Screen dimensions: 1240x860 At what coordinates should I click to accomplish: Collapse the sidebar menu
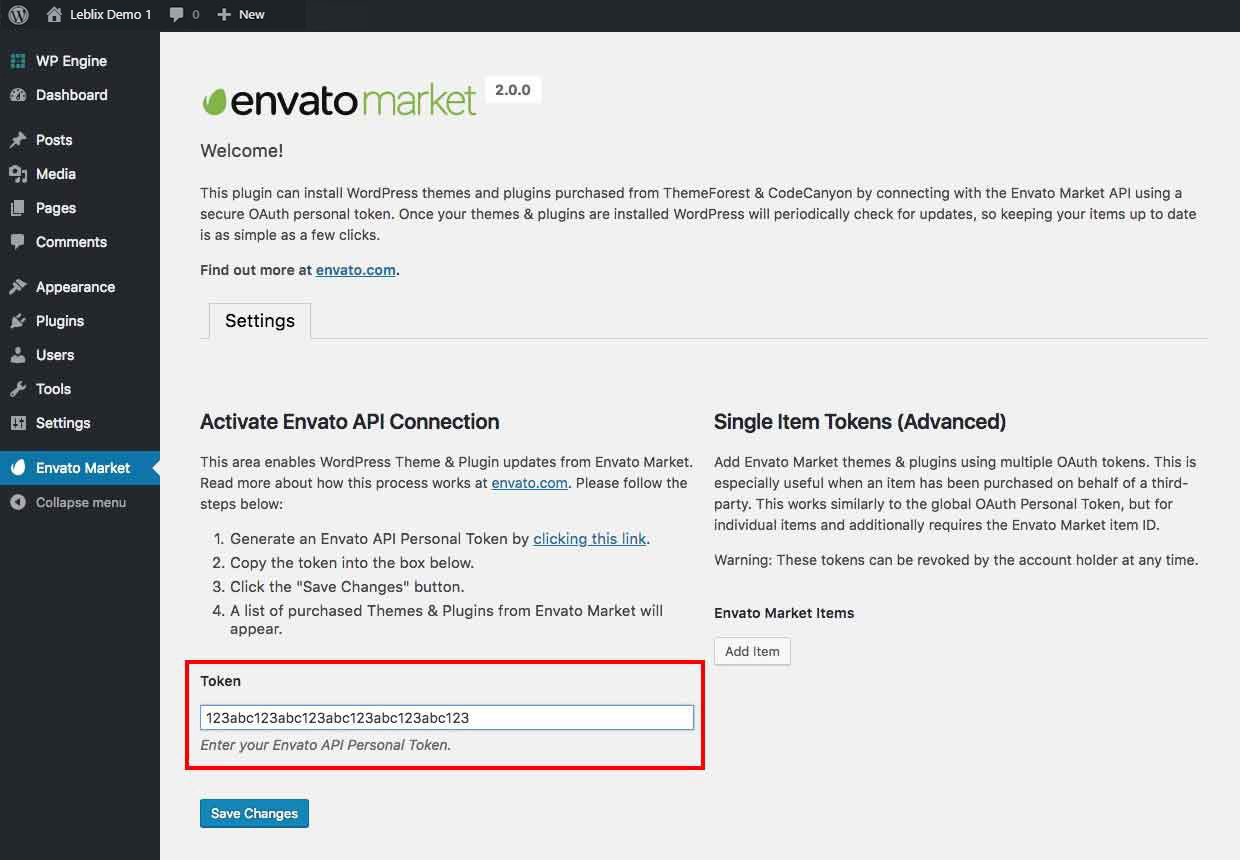(x=80, y=503)
